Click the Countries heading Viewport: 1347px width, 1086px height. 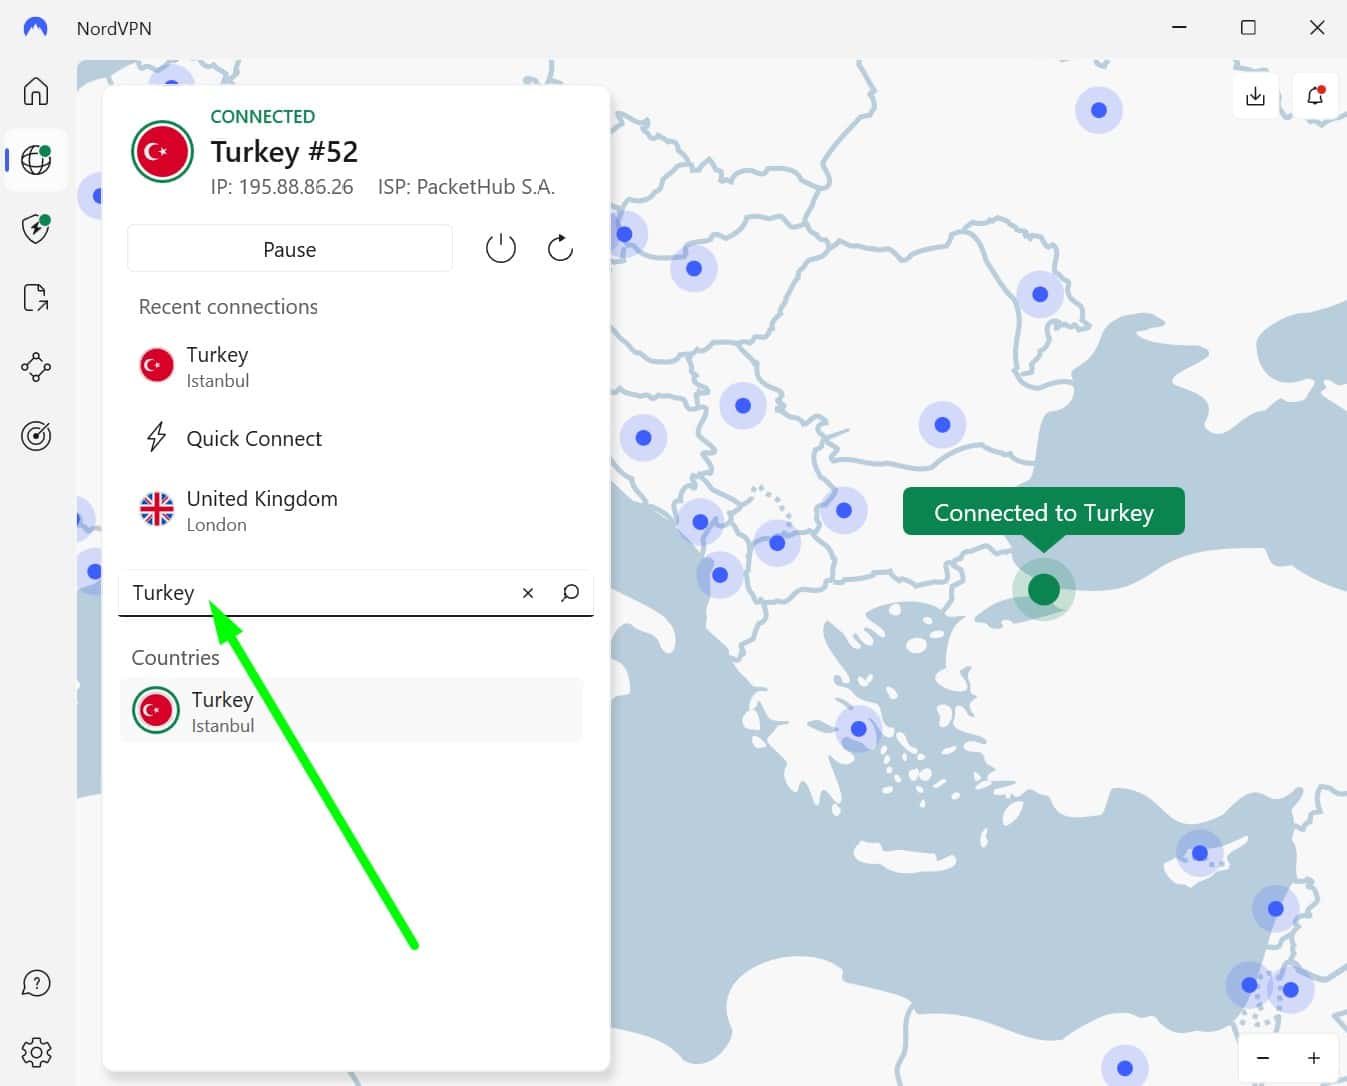[x=176, y=658]
